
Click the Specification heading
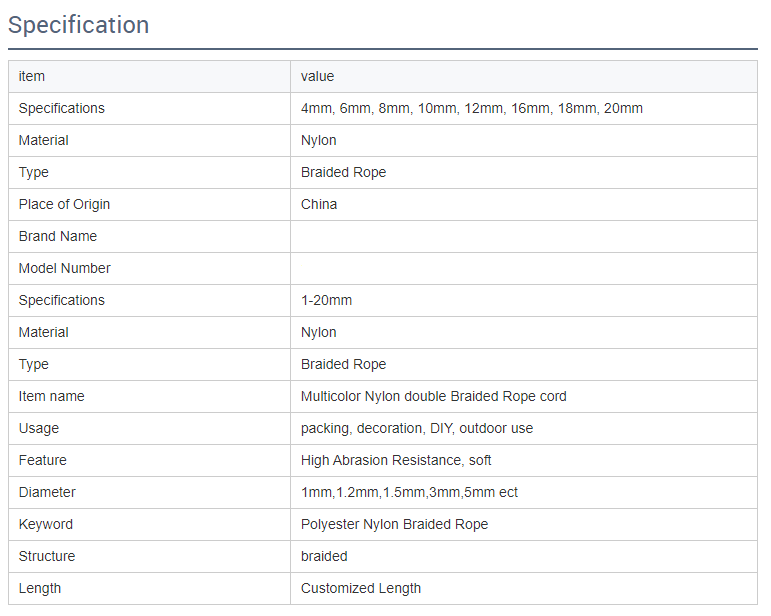point(79,25)
